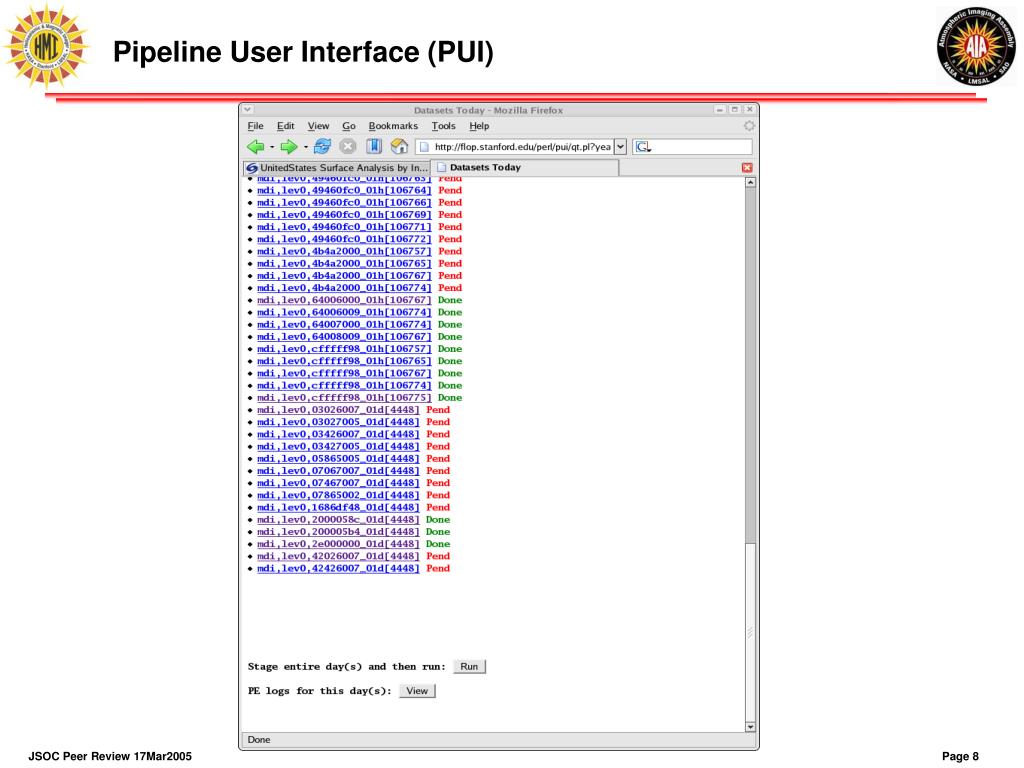Open link mdi,lev0,49460fc0_01h[106764]
Screen dimensions: 1024x768
pos(344,191)
